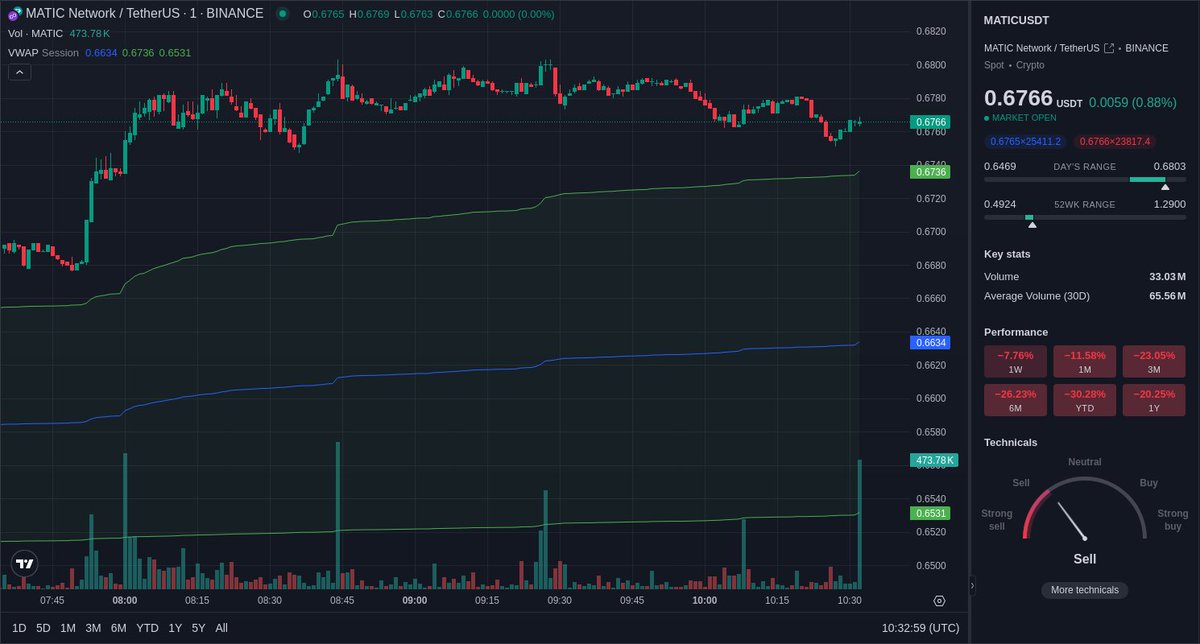Click the VWAP Session indicator legend
1200x644 pixels.
pos(43,52)
